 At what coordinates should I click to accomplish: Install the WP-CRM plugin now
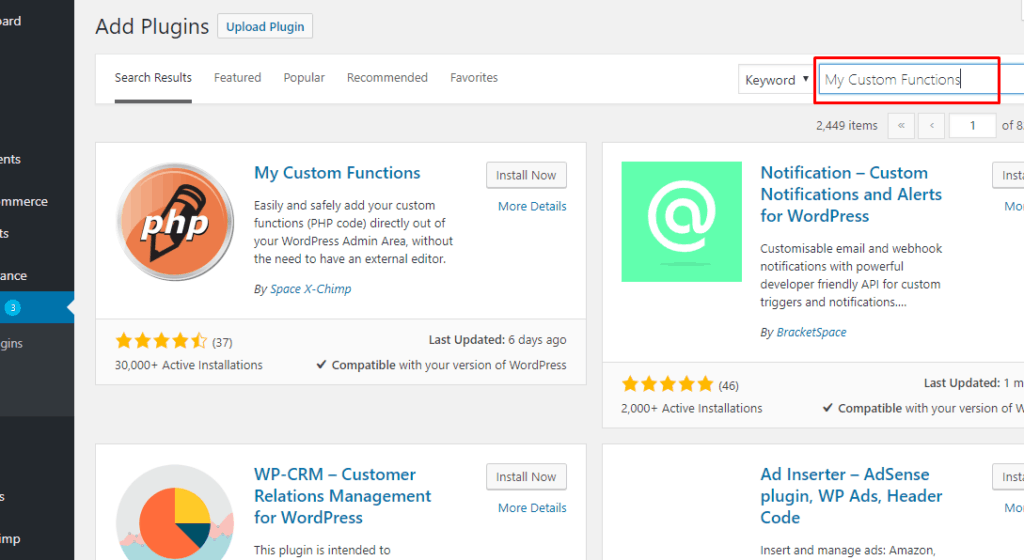tap(526, 477)
